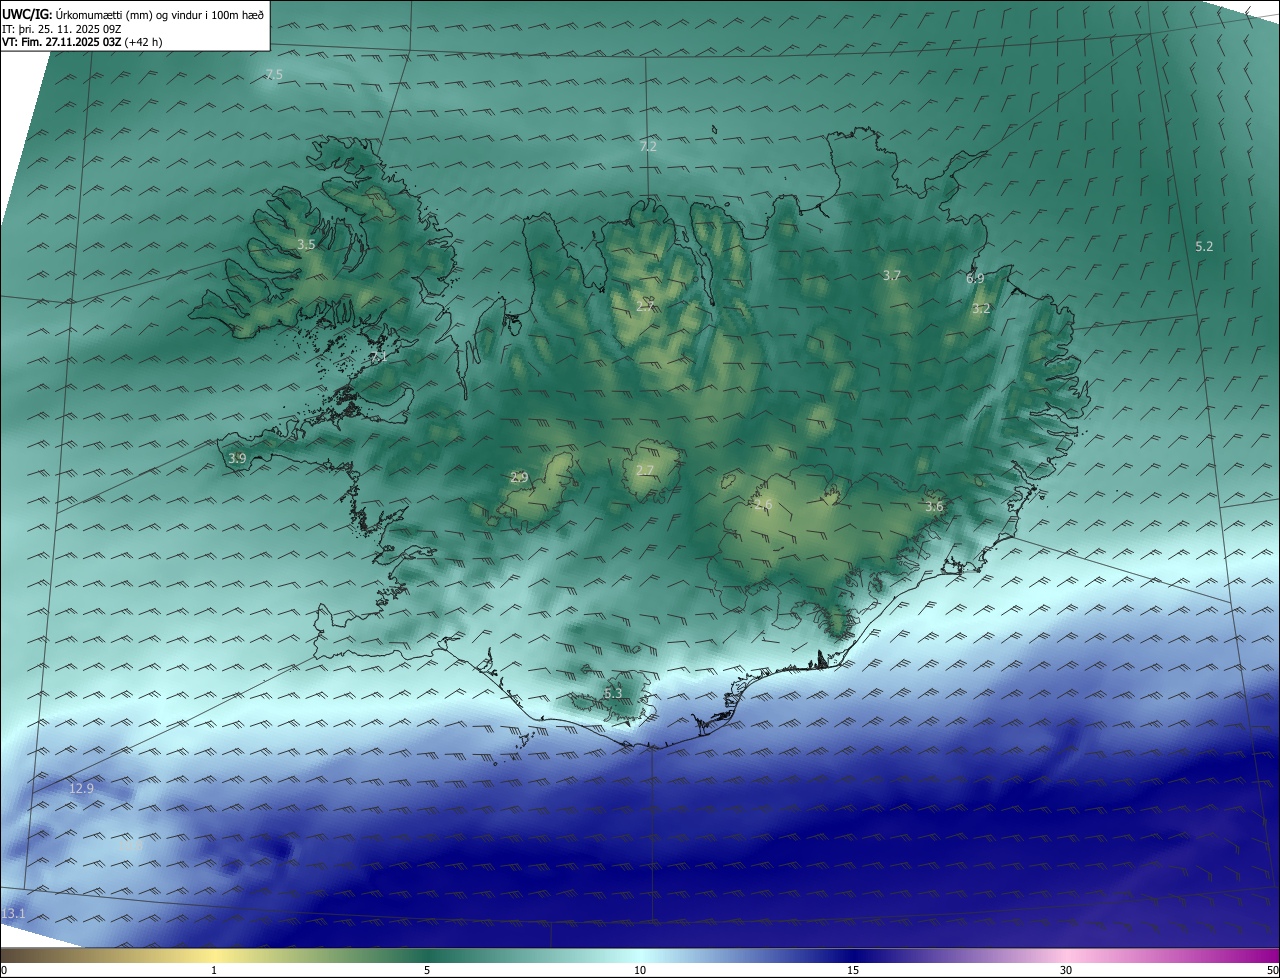Screen dimensions: 1280x978
Task: Click the 7.1 value label near Breiðafjörður
Action: point(378,356)
